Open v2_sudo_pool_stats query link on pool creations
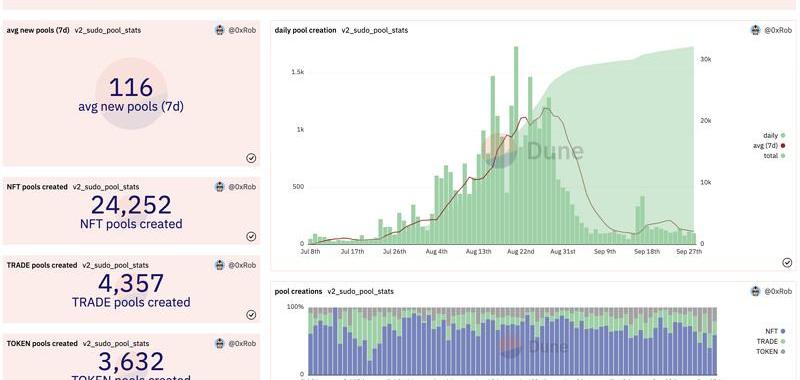The width and height of the screenshot is (800, 380). (x=361, y=291)
